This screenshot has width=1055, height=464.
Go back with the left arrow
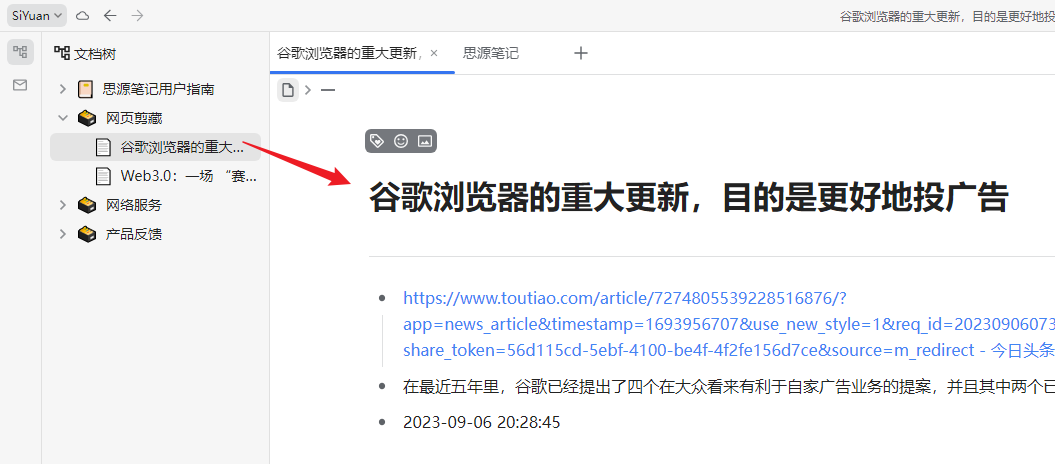coord(110,15)
